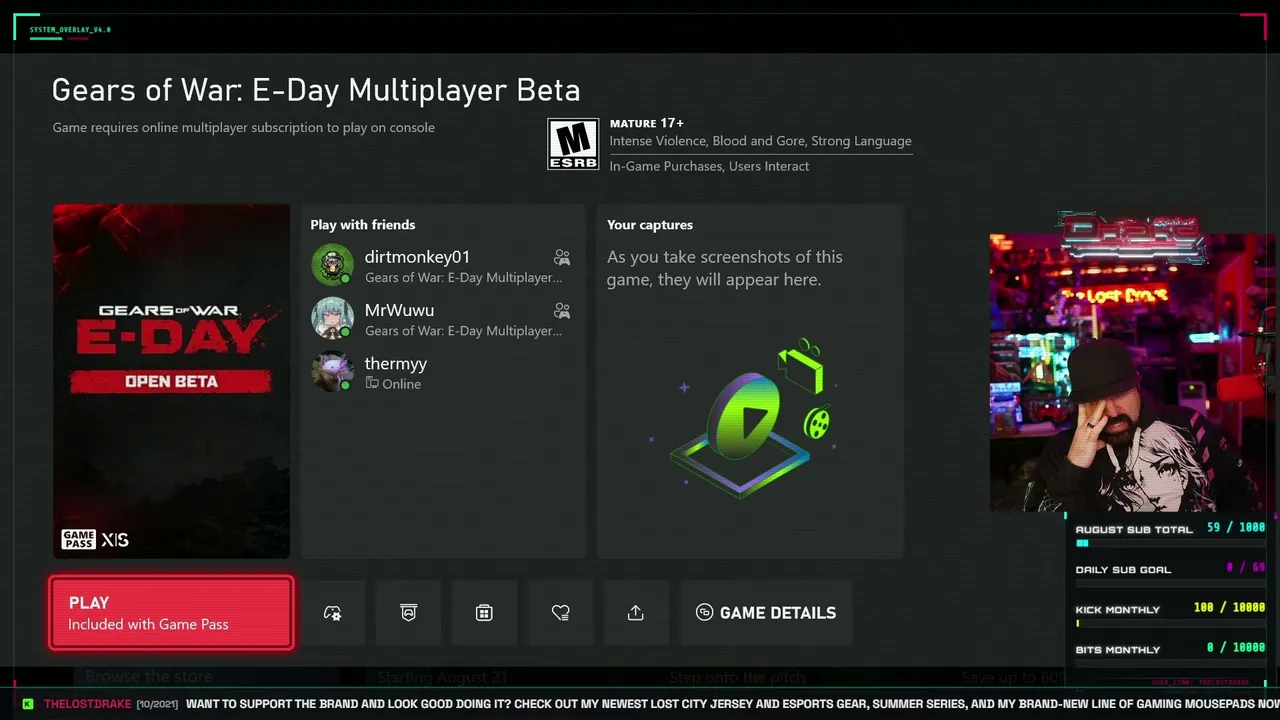Select MrWuwu's avatar picture
The height and width of the screenshot is (720, 1280).
332,318
